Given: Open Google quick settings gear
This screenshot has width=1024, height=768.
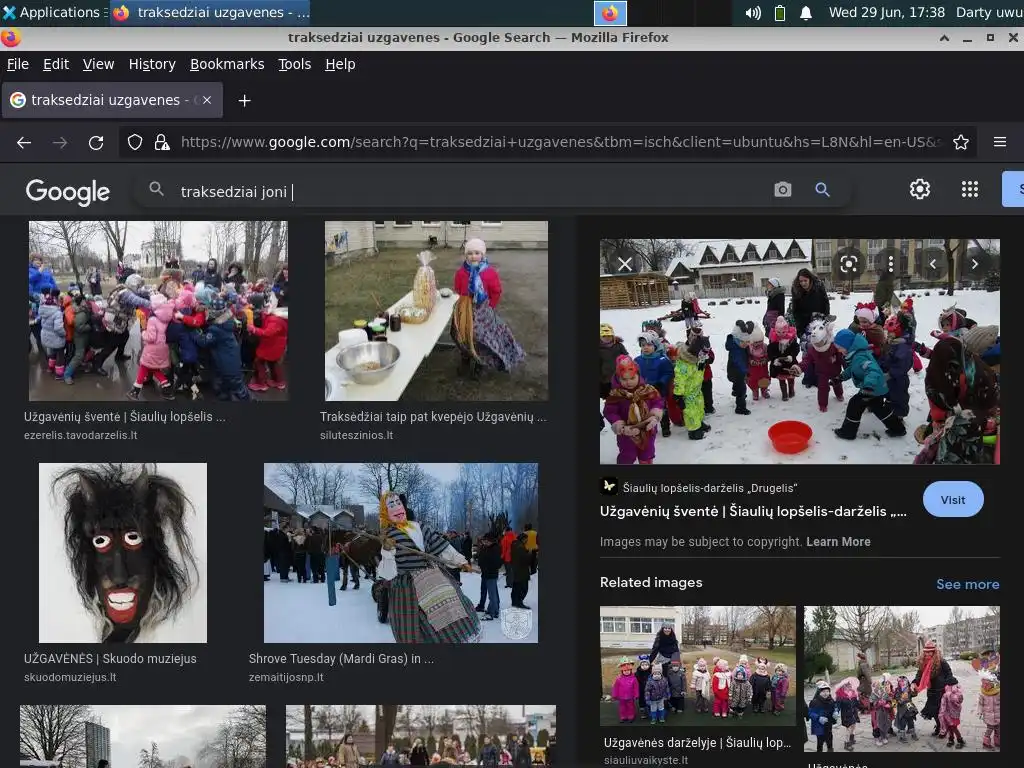Looking at the screenshot, I should pos(920,189).
